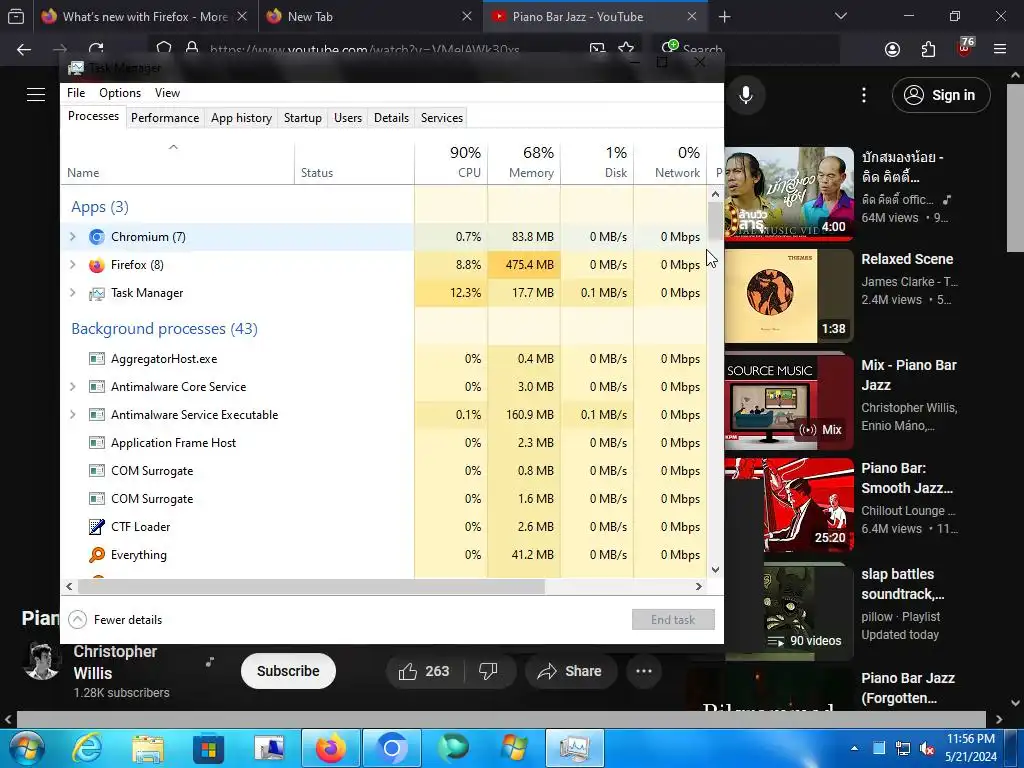Click the End task button
The height and width of the screenshot is (768, 1024).
(x=673, y=620)
